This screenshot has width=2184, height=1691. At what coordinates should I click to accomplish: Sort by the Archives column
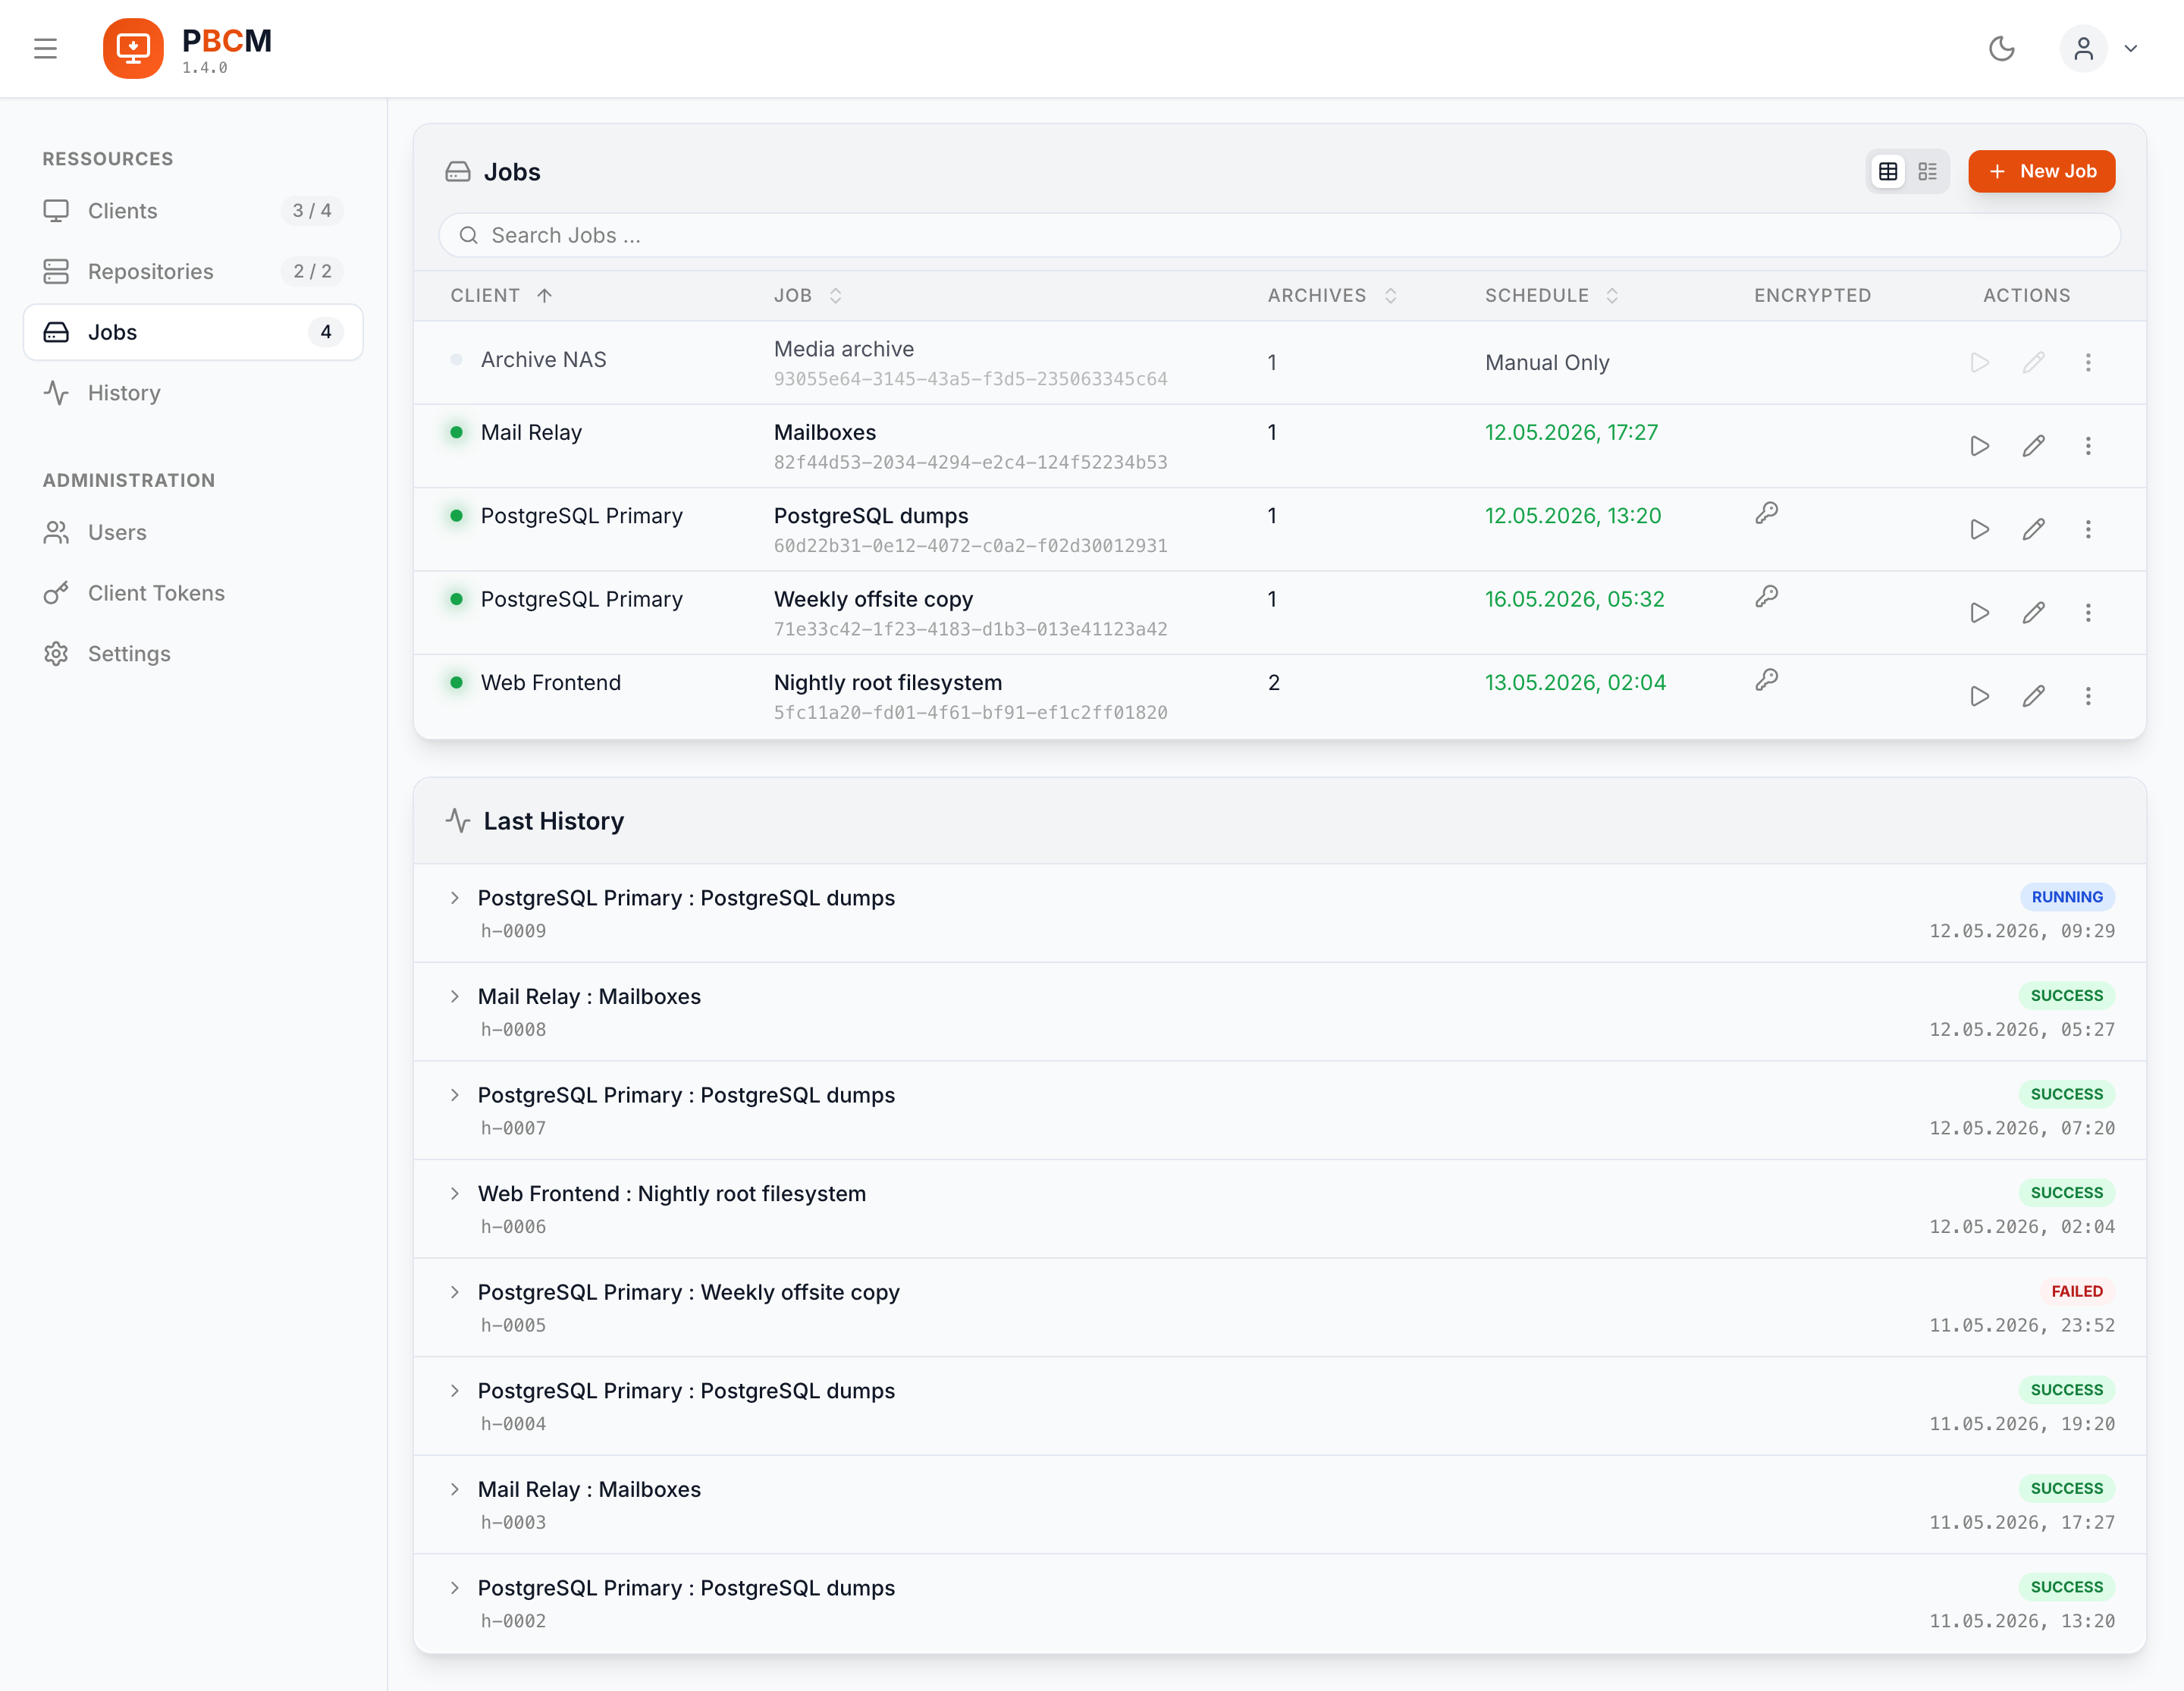pos(1332,295)
